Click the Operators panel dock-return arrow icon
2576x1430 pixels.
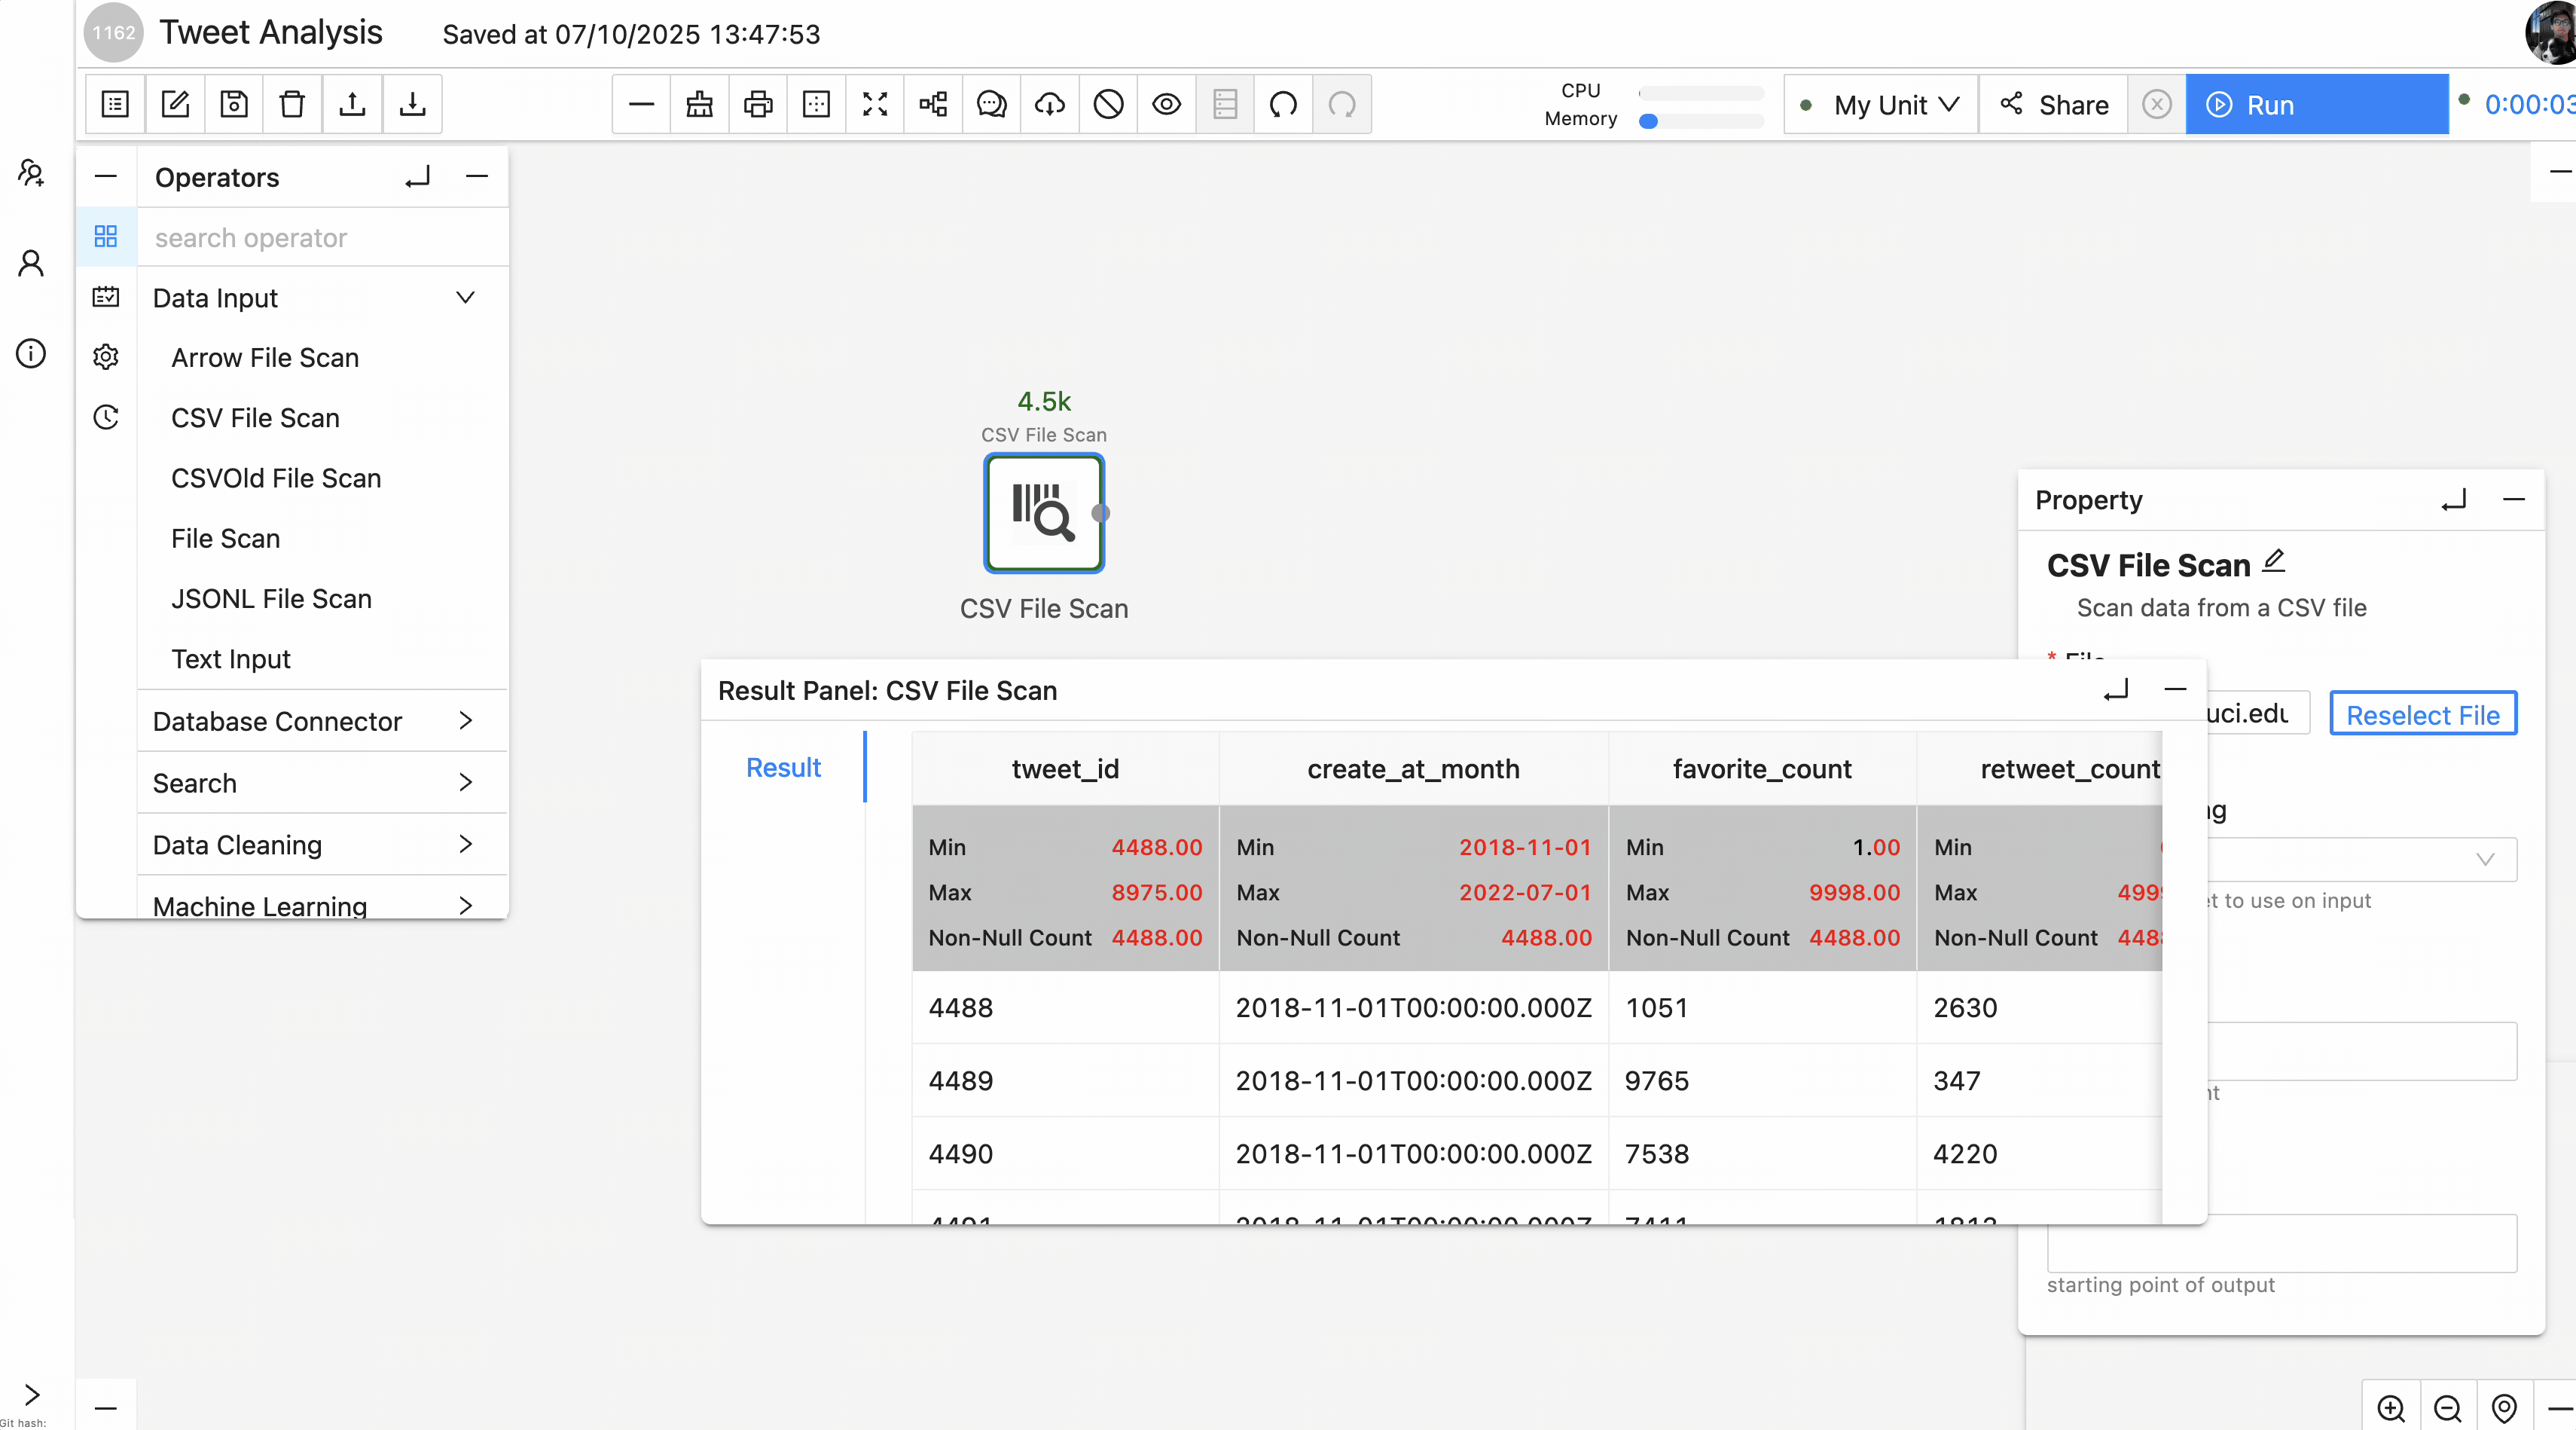[418, 177]
